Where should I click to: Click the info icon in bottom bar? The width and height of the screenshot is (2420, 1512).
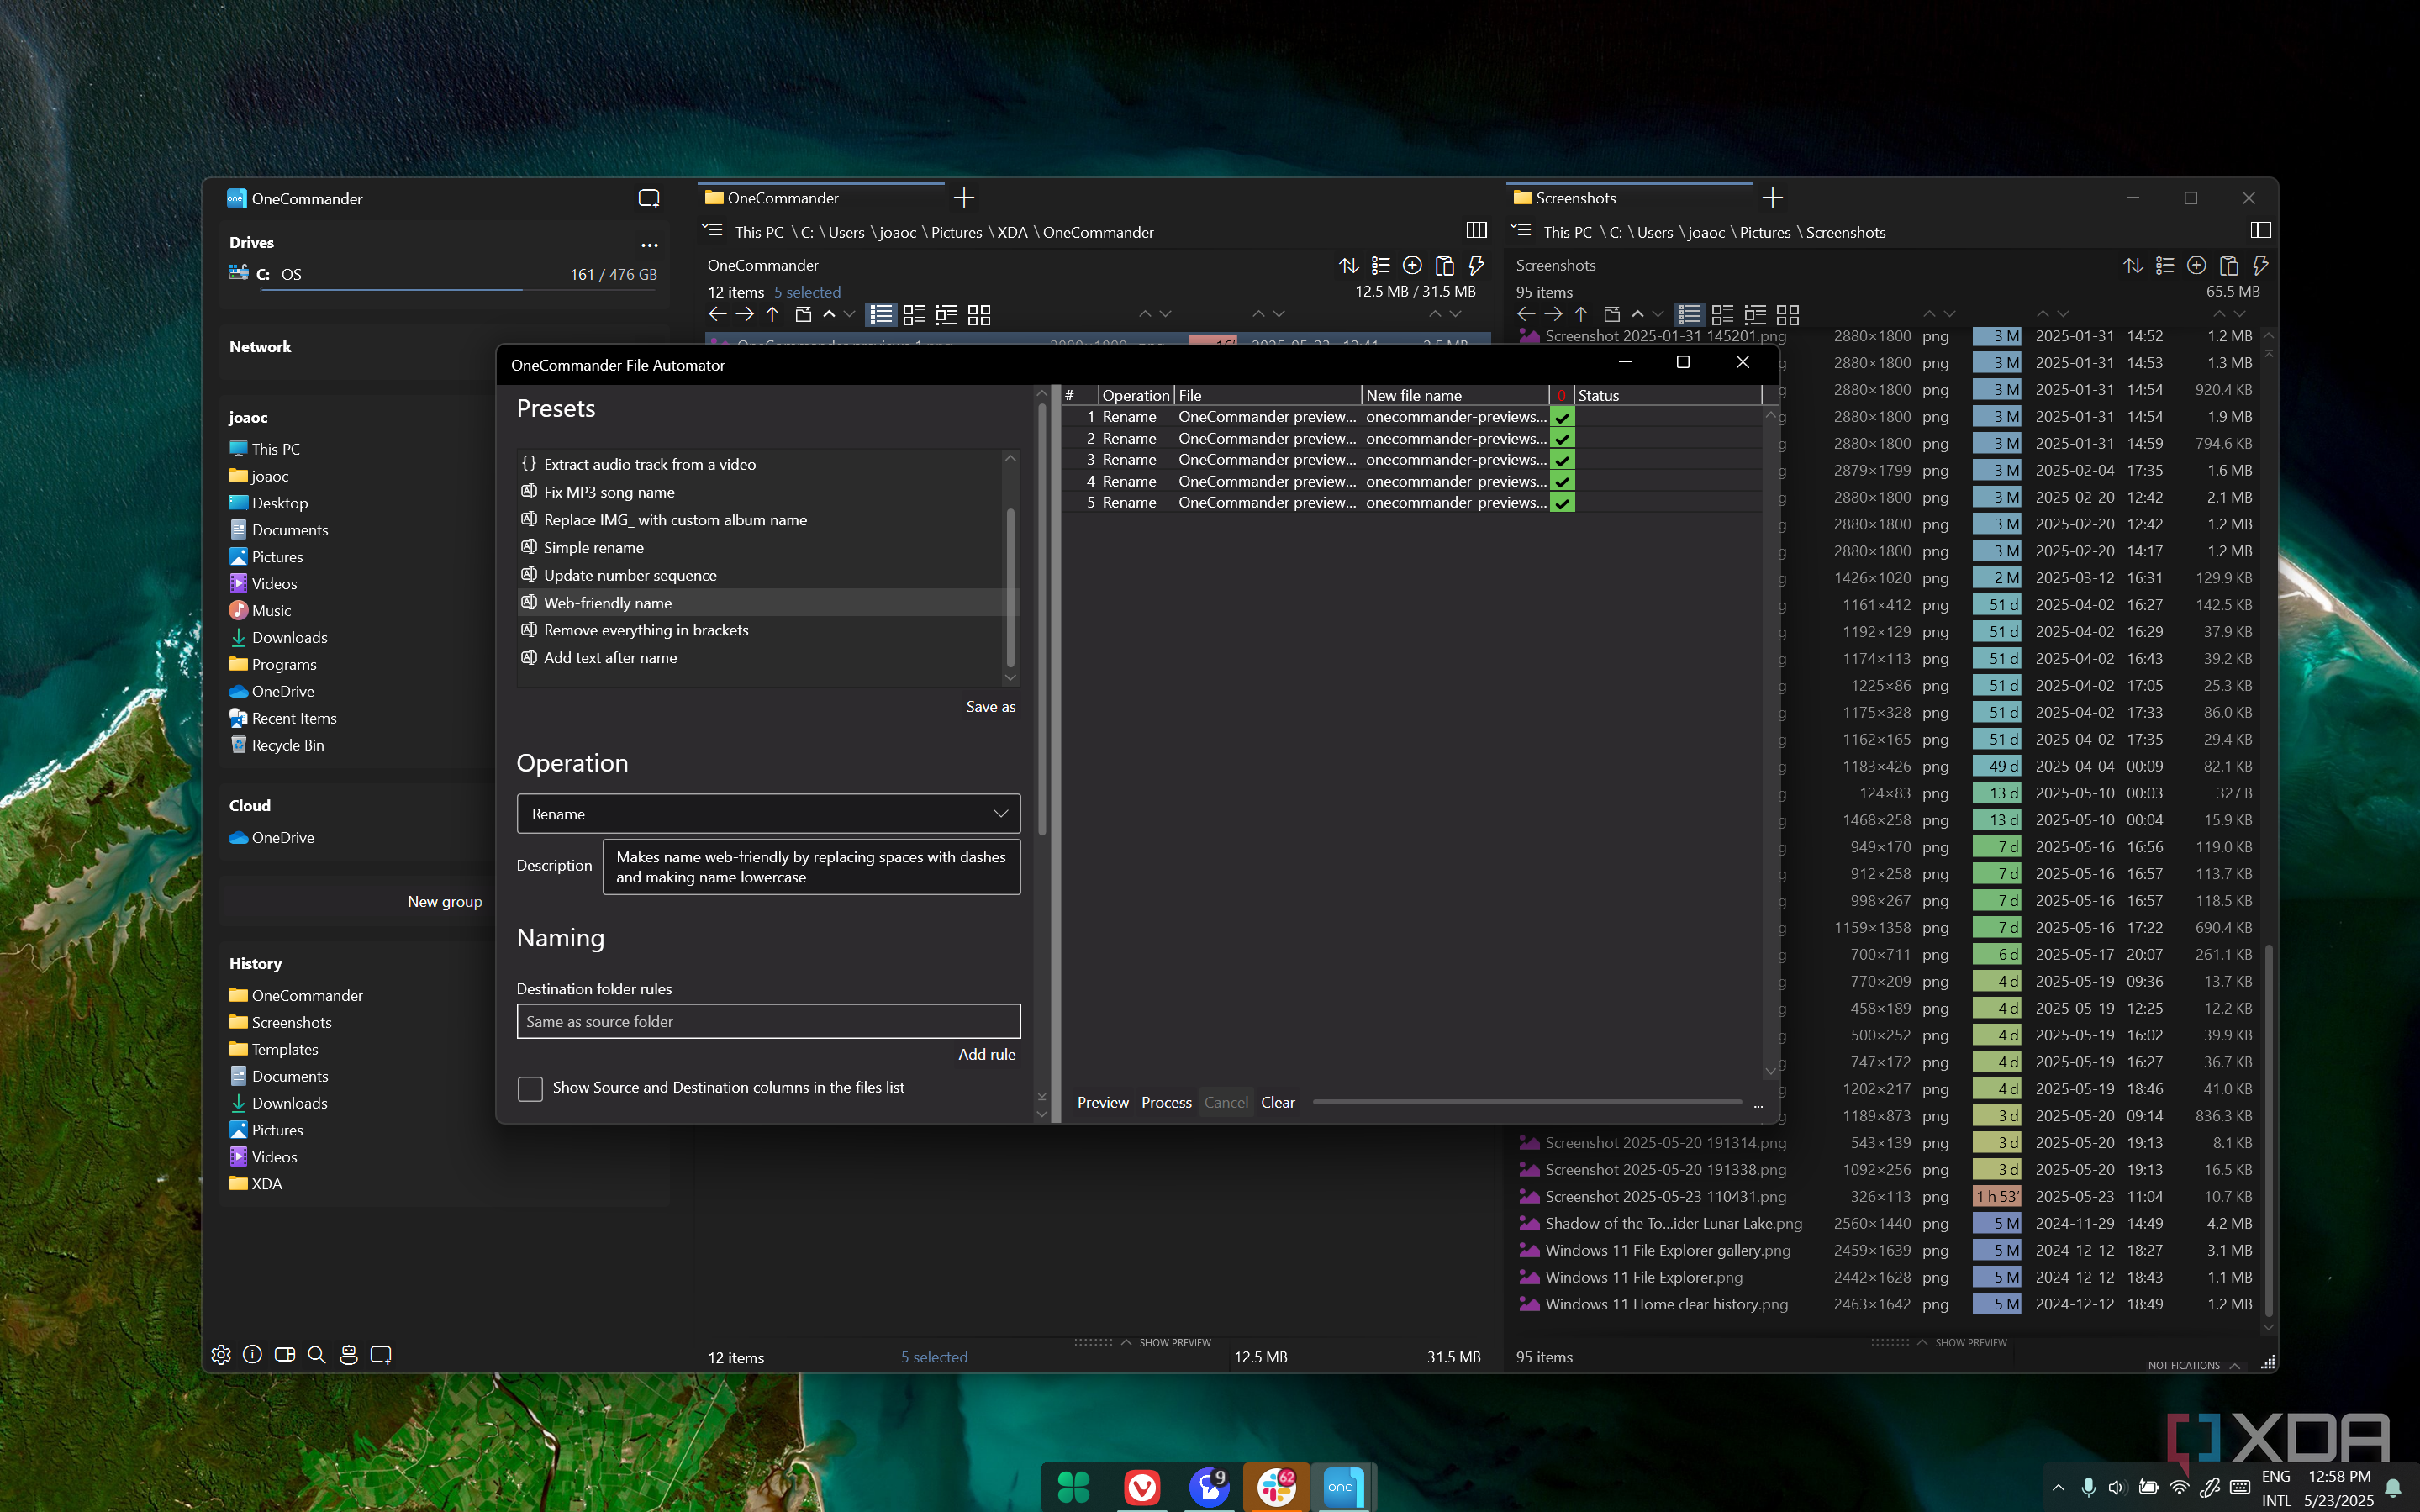253,1355
